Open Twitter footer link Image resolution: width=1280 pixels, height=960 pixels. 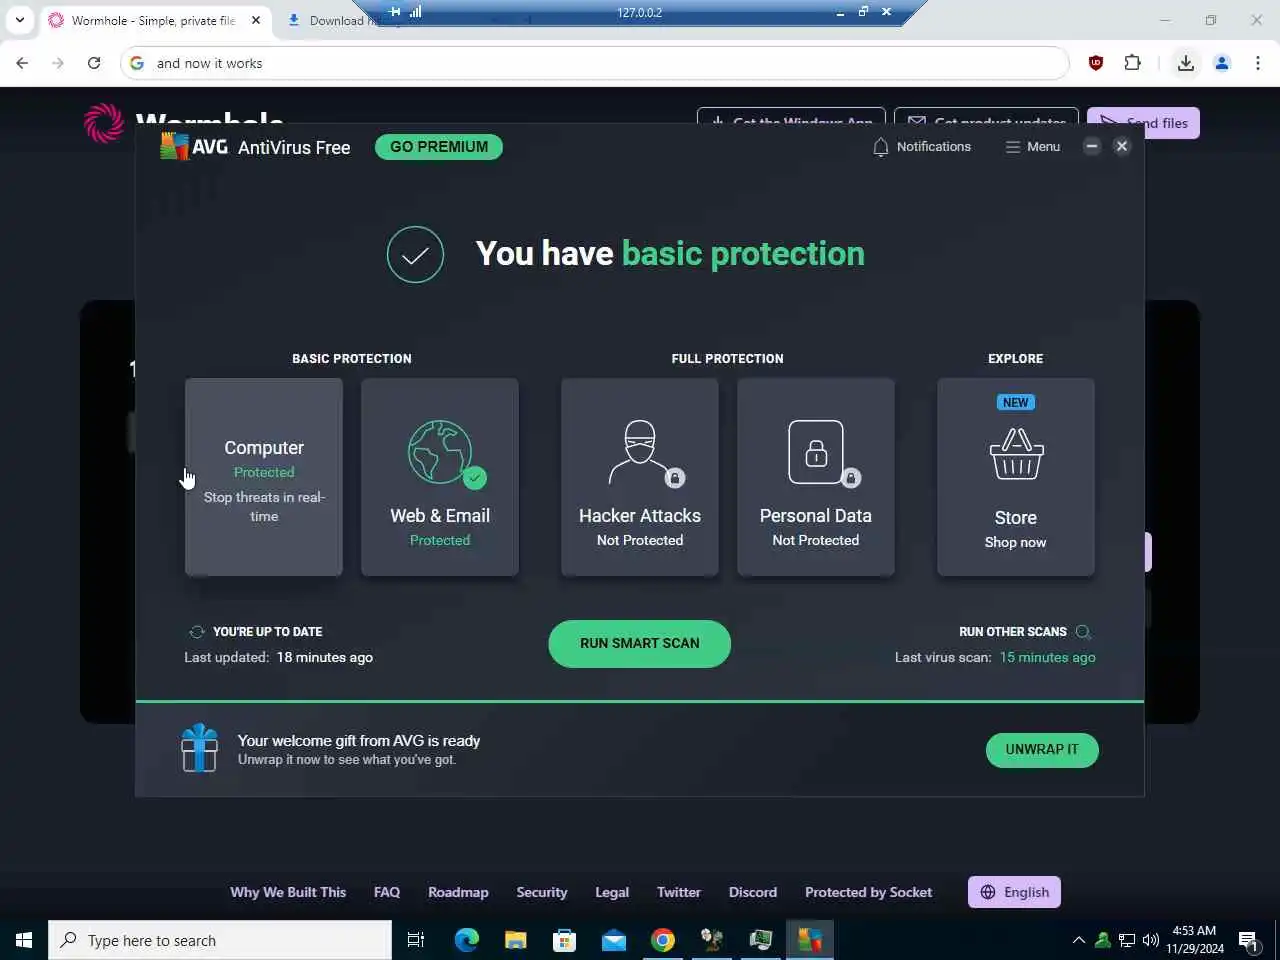pos(679,892)
